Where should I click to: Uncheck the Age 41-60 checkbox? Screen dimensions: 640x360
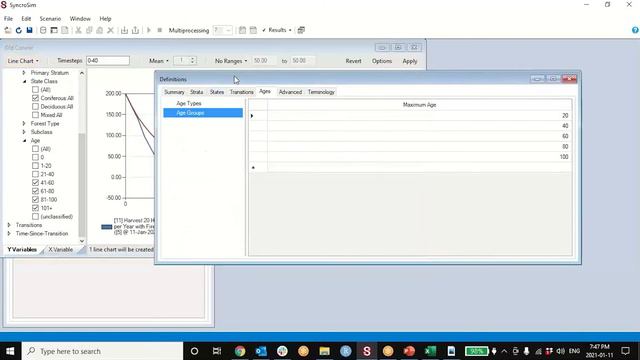(36, 183)
